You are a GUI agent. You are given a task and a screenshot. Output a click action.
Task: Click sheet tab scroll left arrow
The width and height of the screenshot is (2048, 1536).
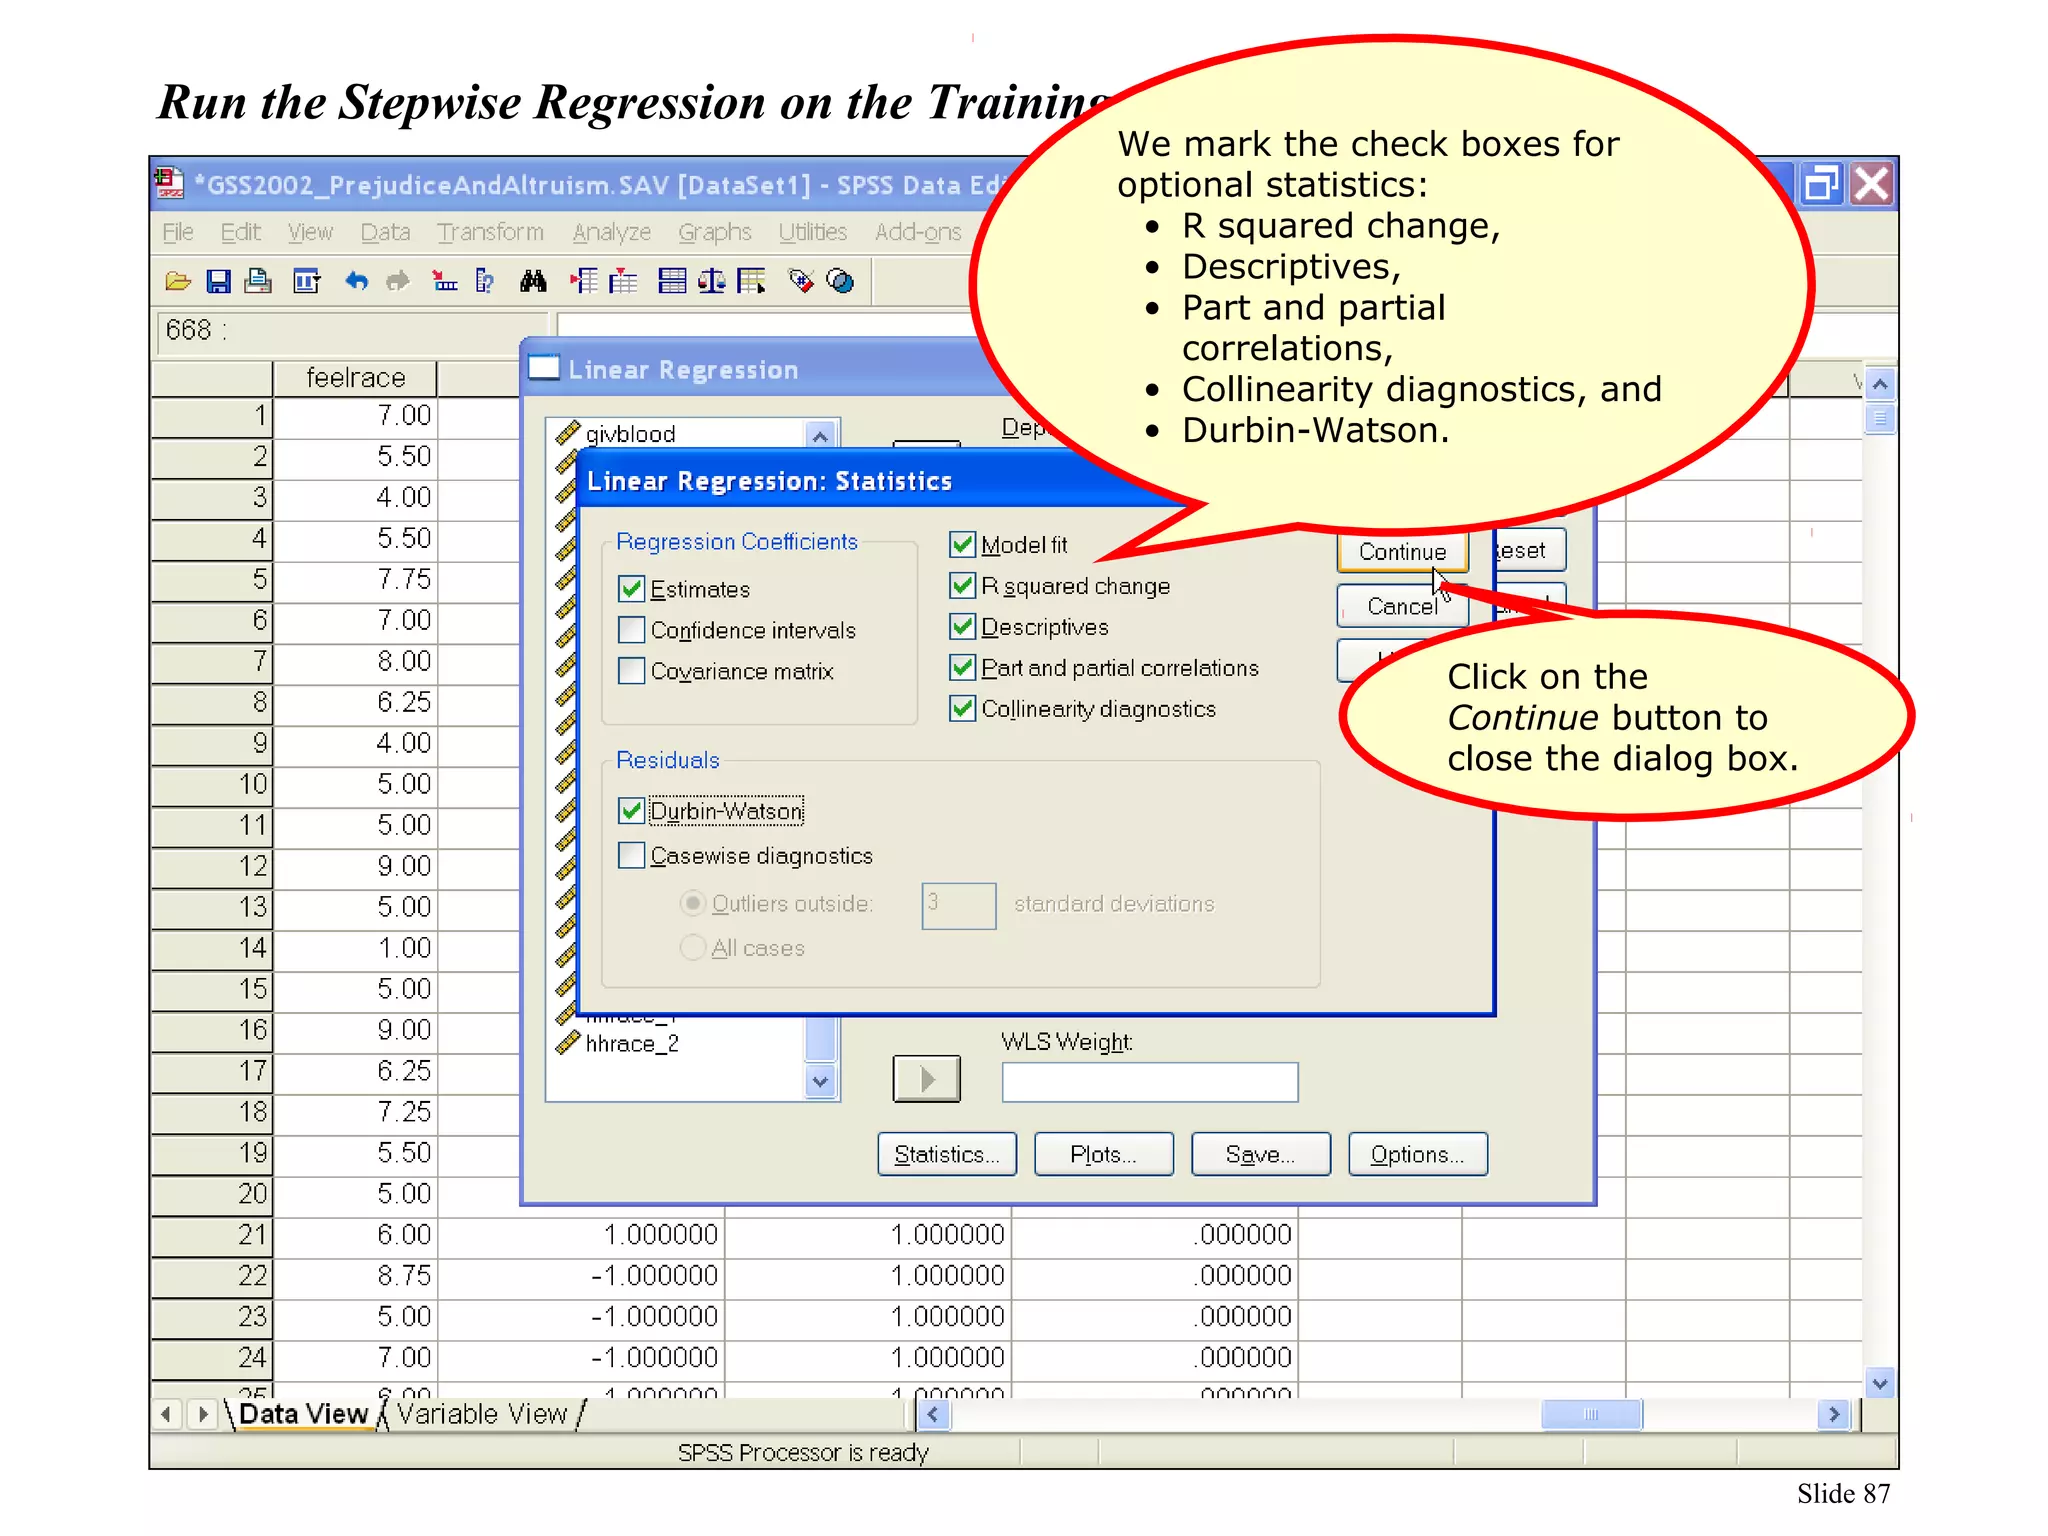pyautogui.click(x=167, y=1415)
